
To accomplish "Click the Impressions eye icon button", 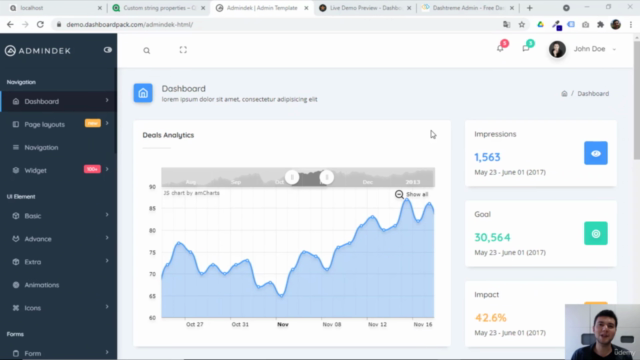I will pos(596,153).
